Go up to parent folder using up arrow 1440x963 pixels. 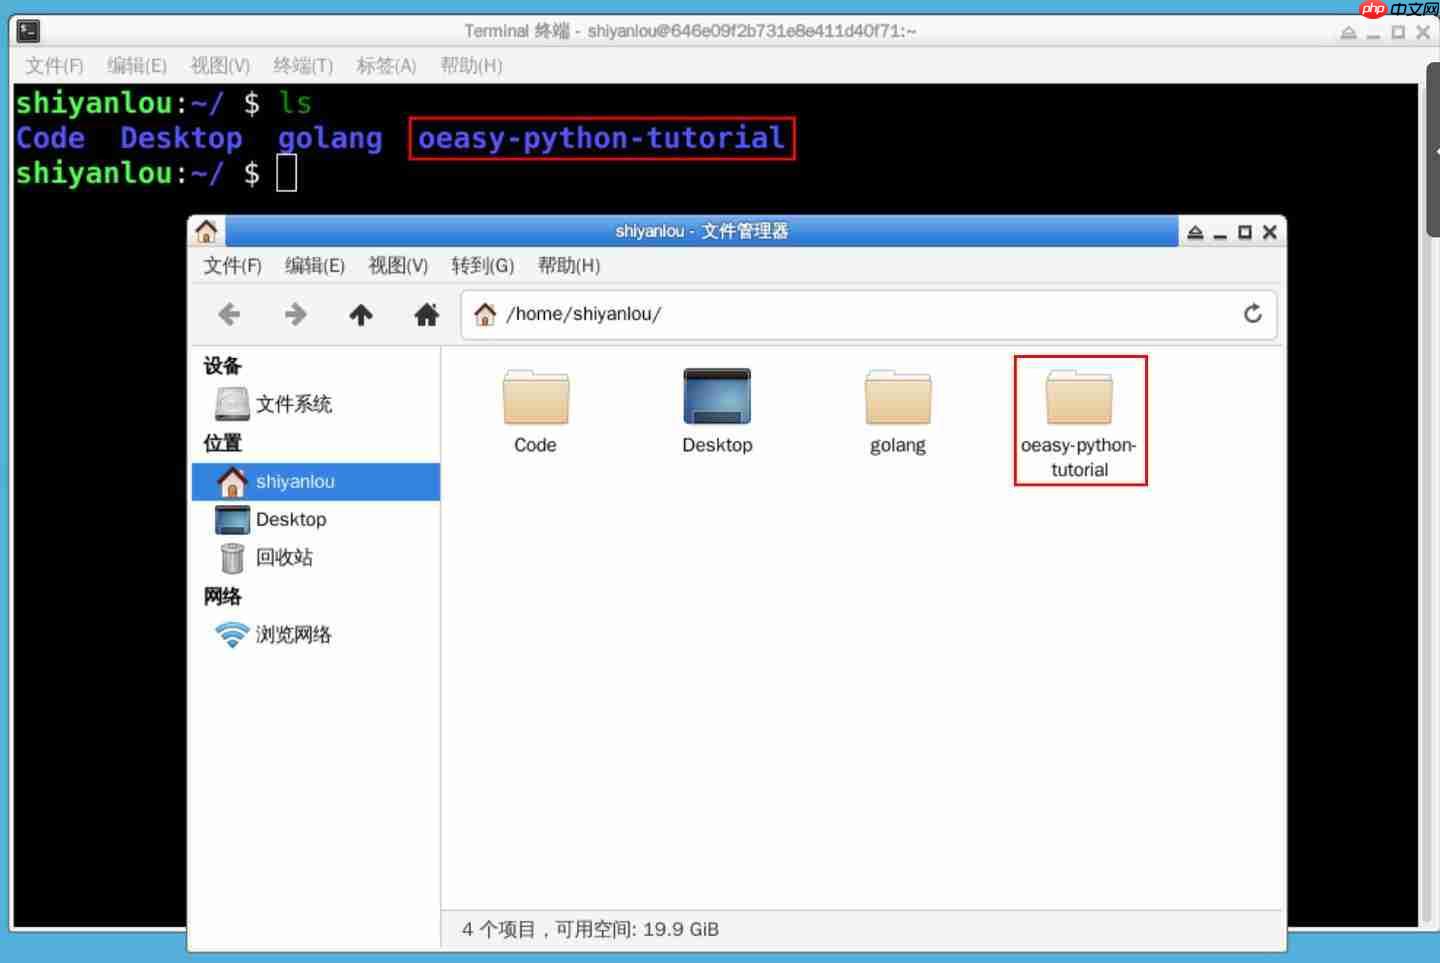click(x=361, y=314)
